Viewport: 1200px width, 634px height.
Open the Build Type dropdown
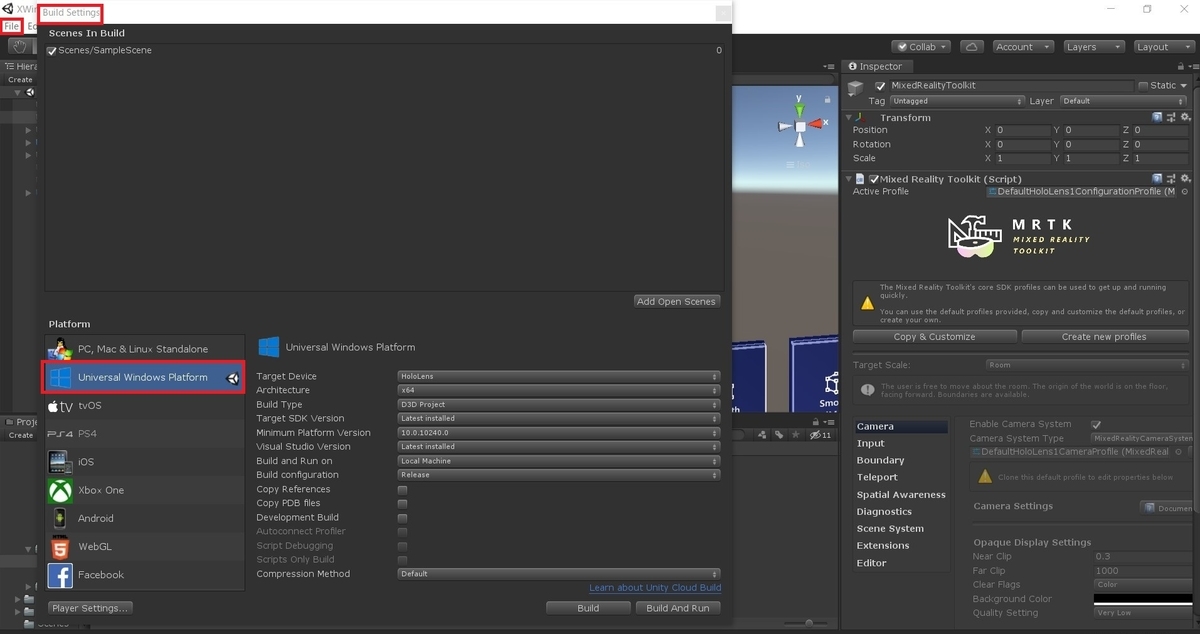point(559,404)
